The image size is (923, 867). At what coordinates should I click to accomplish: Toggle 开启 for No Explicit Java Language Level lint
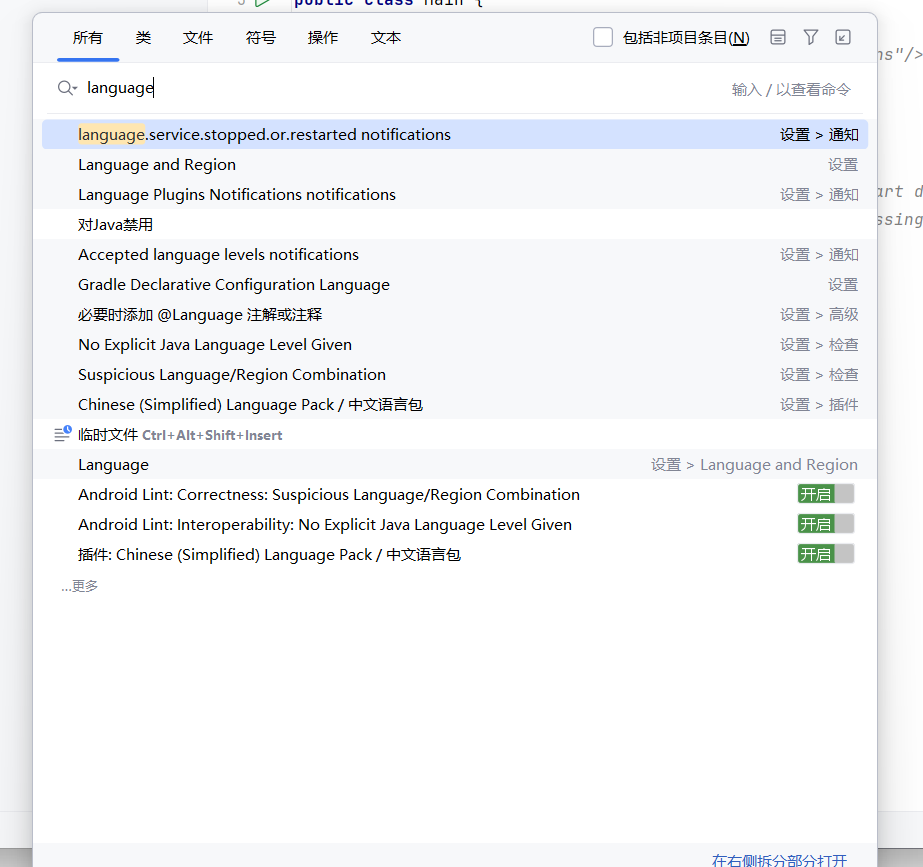(x=825, y=523)
